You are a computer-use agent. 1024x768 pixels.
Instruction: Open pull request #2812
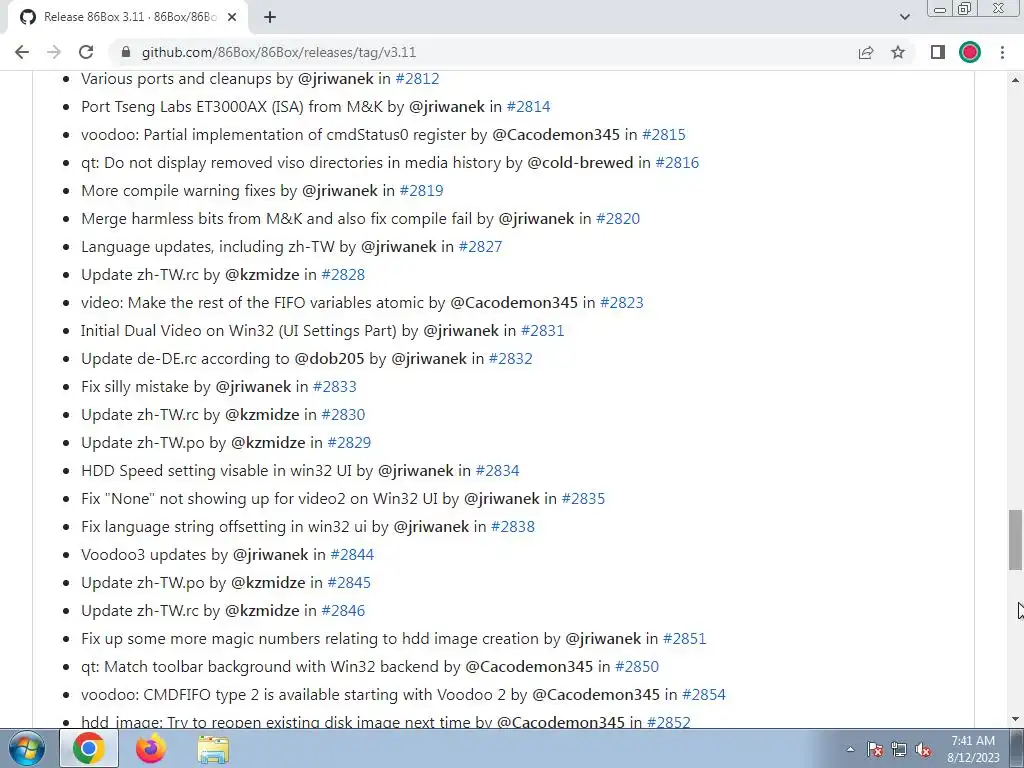tap(417, 78)
